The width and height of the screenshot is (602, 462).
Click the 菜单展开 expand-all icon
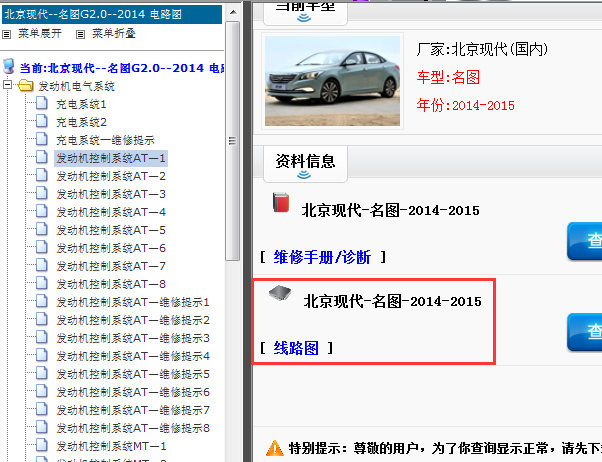coord(7,35)
